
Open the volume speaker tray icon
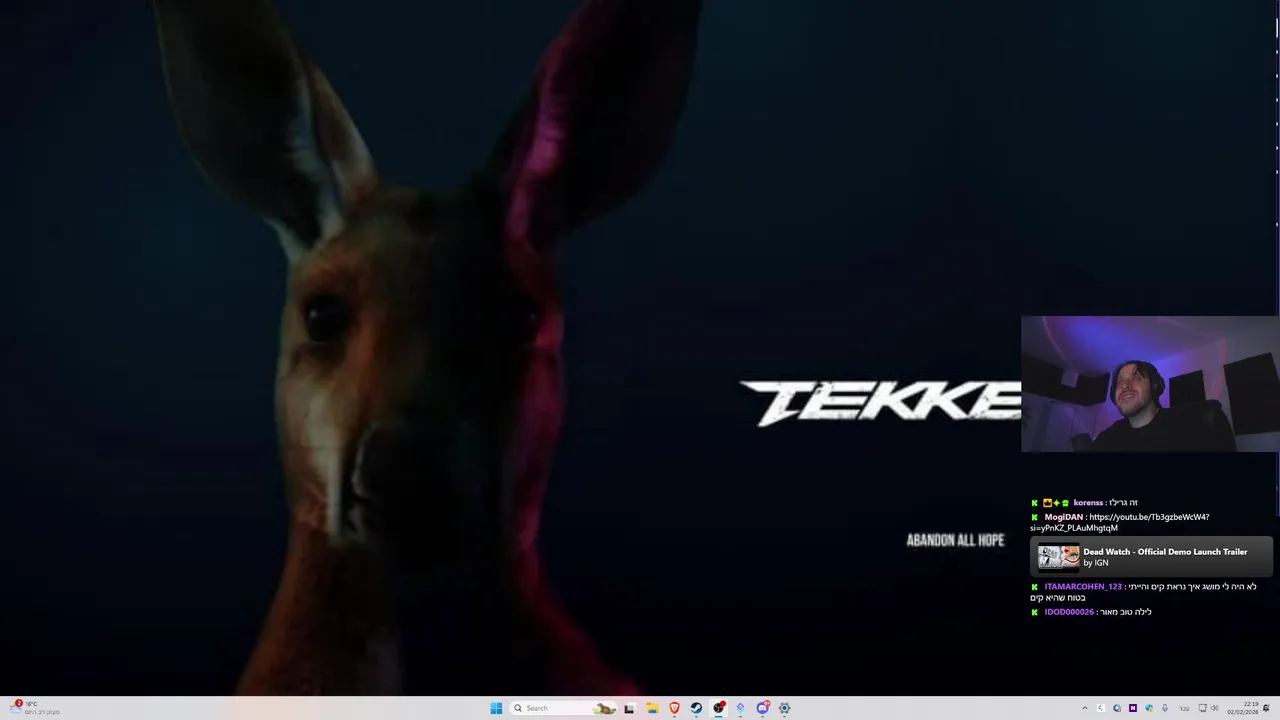(x=1215, y=708)
